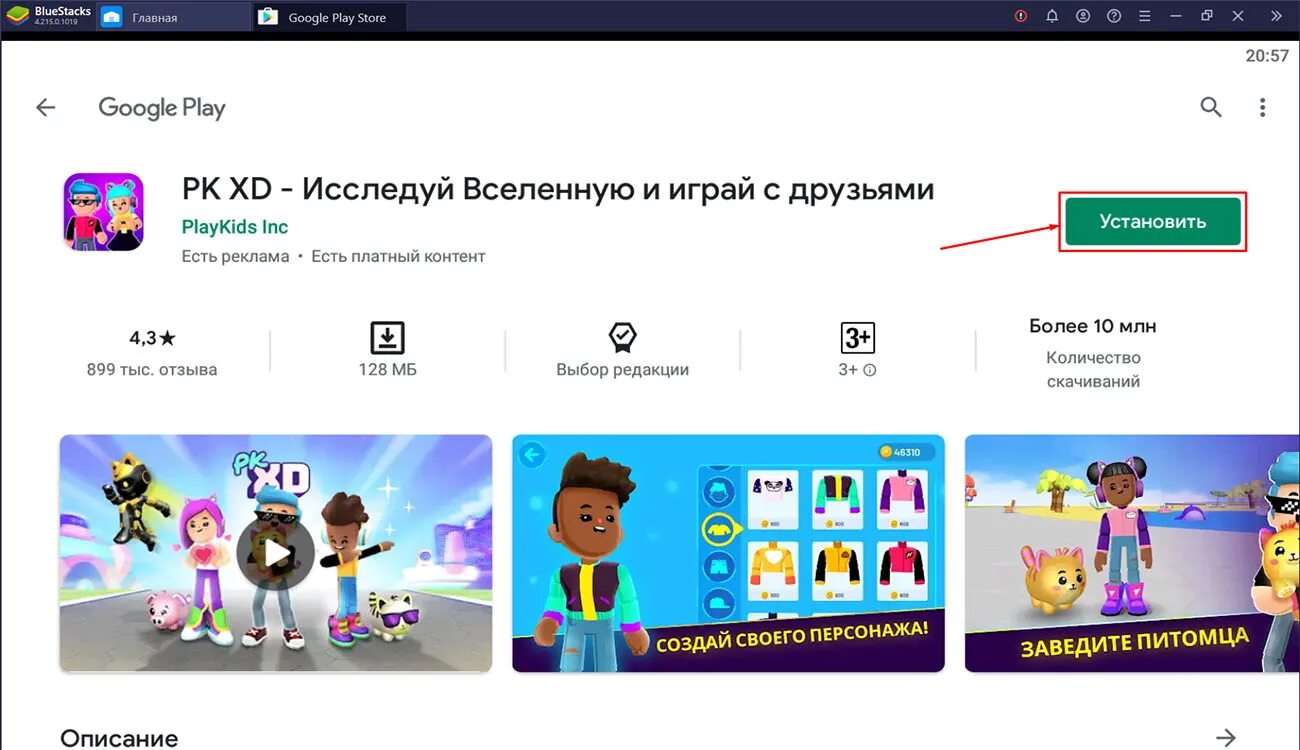Play the PK XD trailer video

tap(276, 553)
